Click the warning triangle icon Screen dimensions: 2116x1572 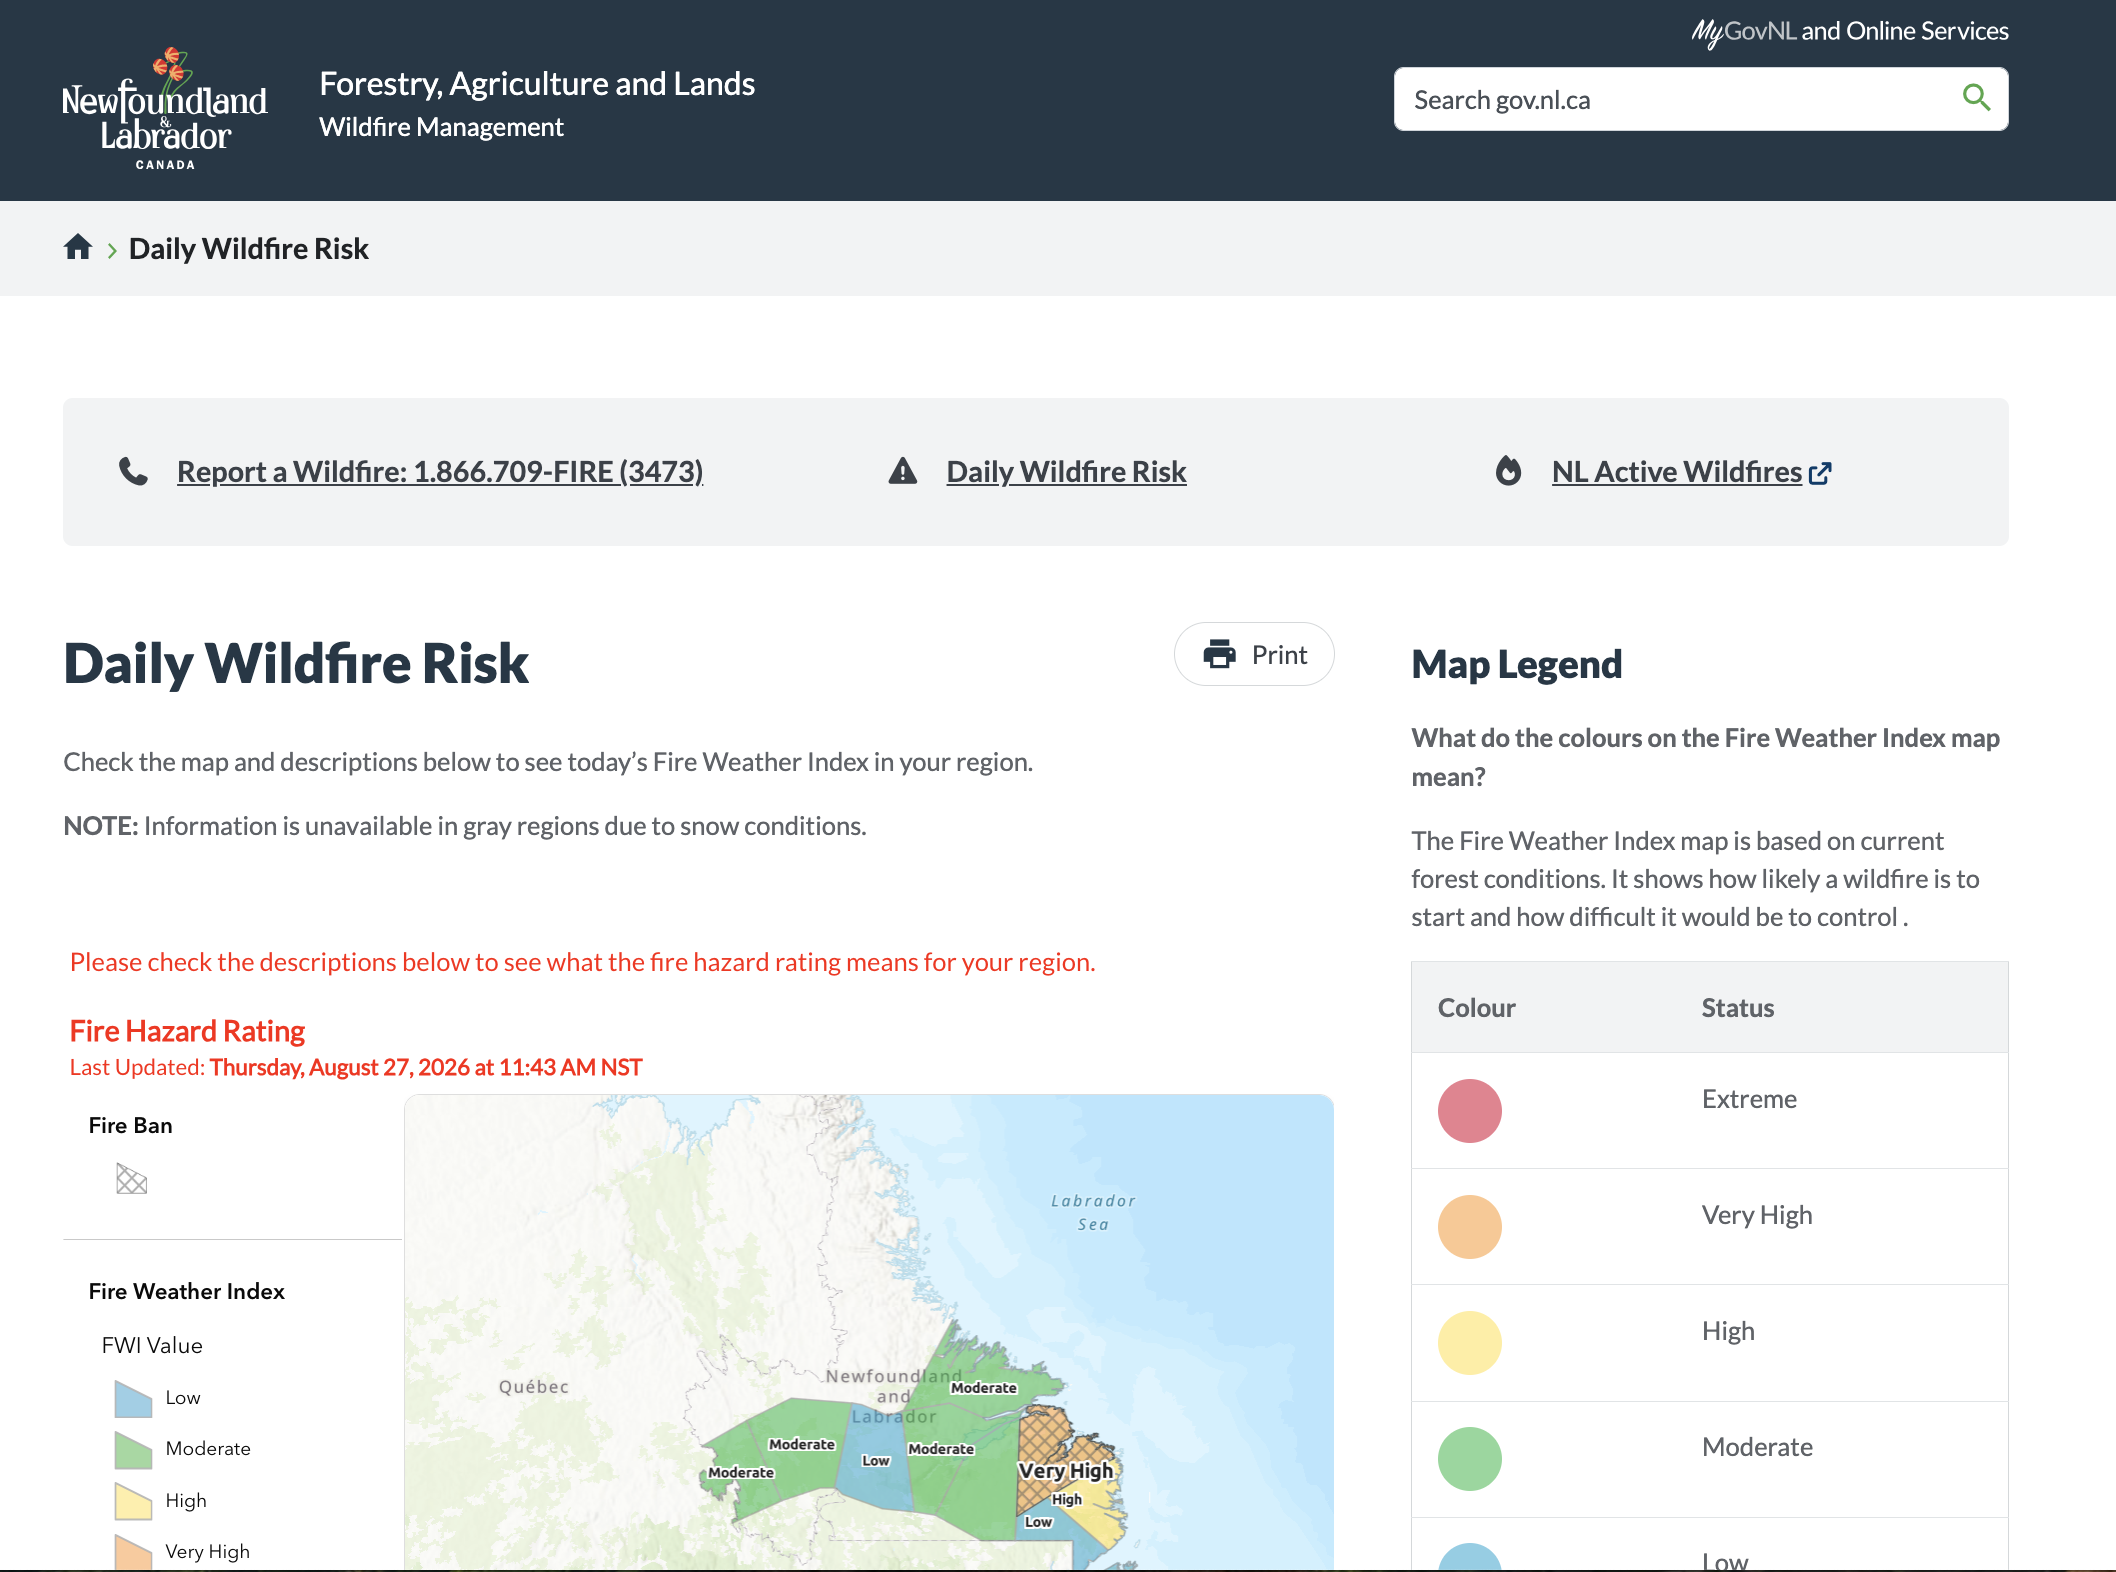(x=903, y=471)
